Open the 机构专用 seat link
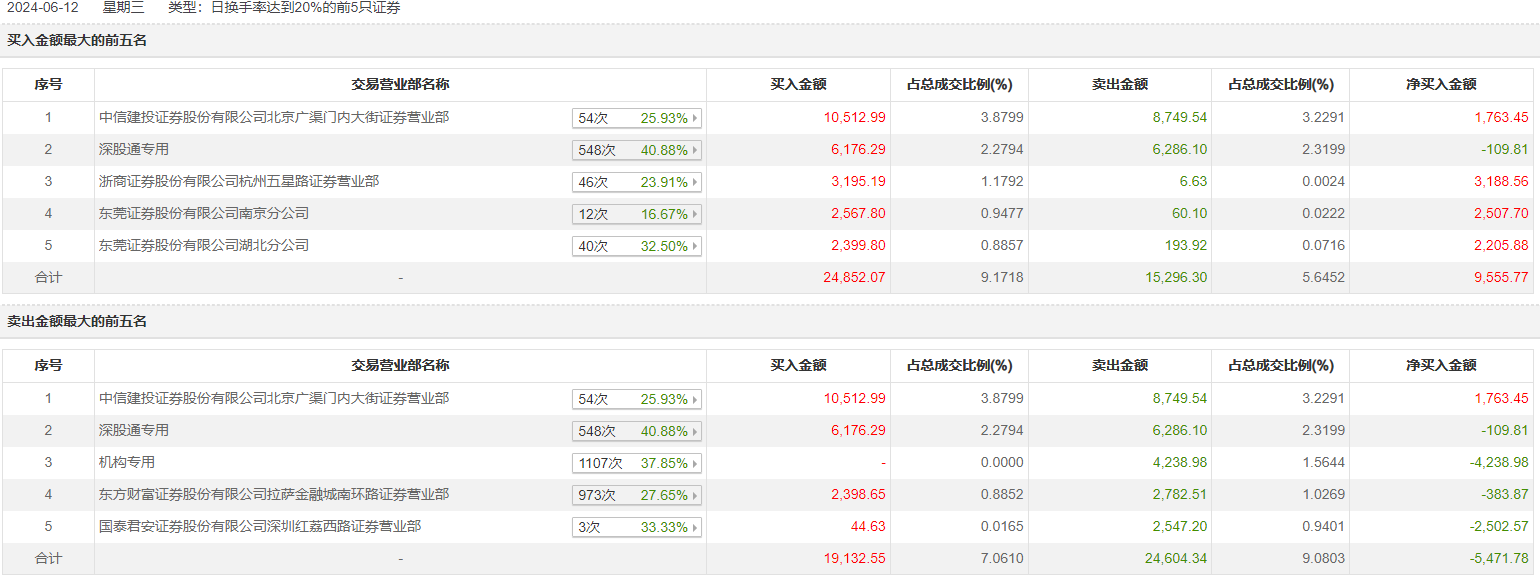The height and width of the screenshot is (580, 1540). coord(127,463)
